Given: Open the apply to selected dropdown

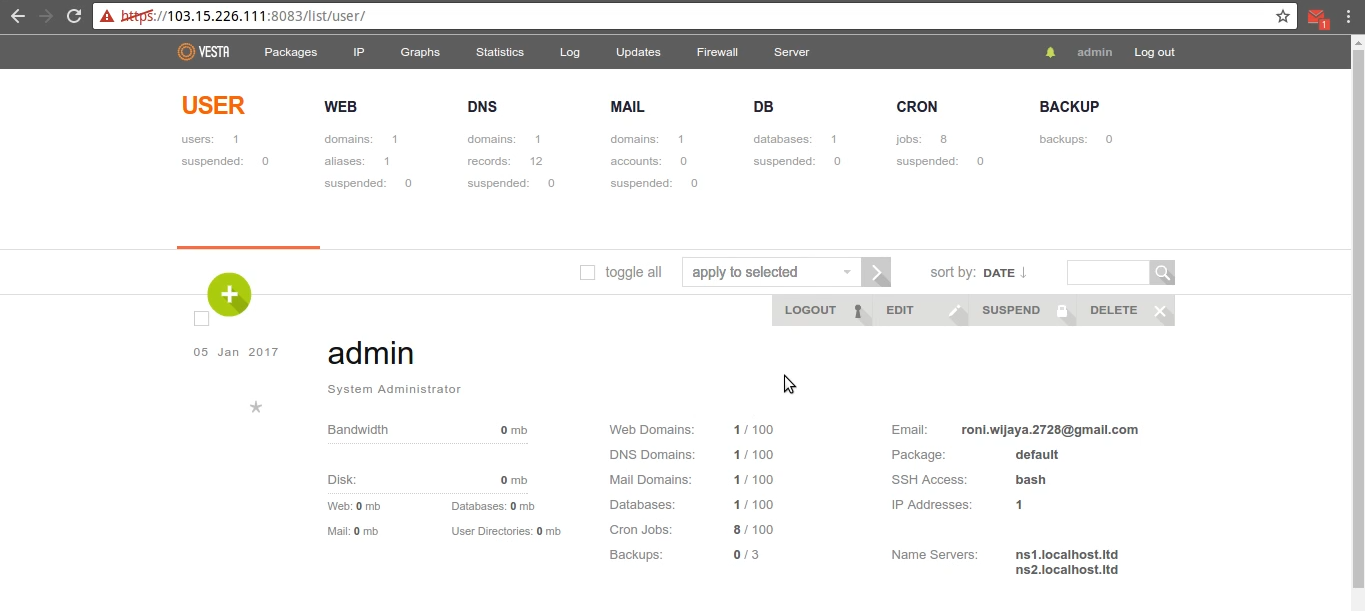Looking at the screenshot, I should (770, 271).
